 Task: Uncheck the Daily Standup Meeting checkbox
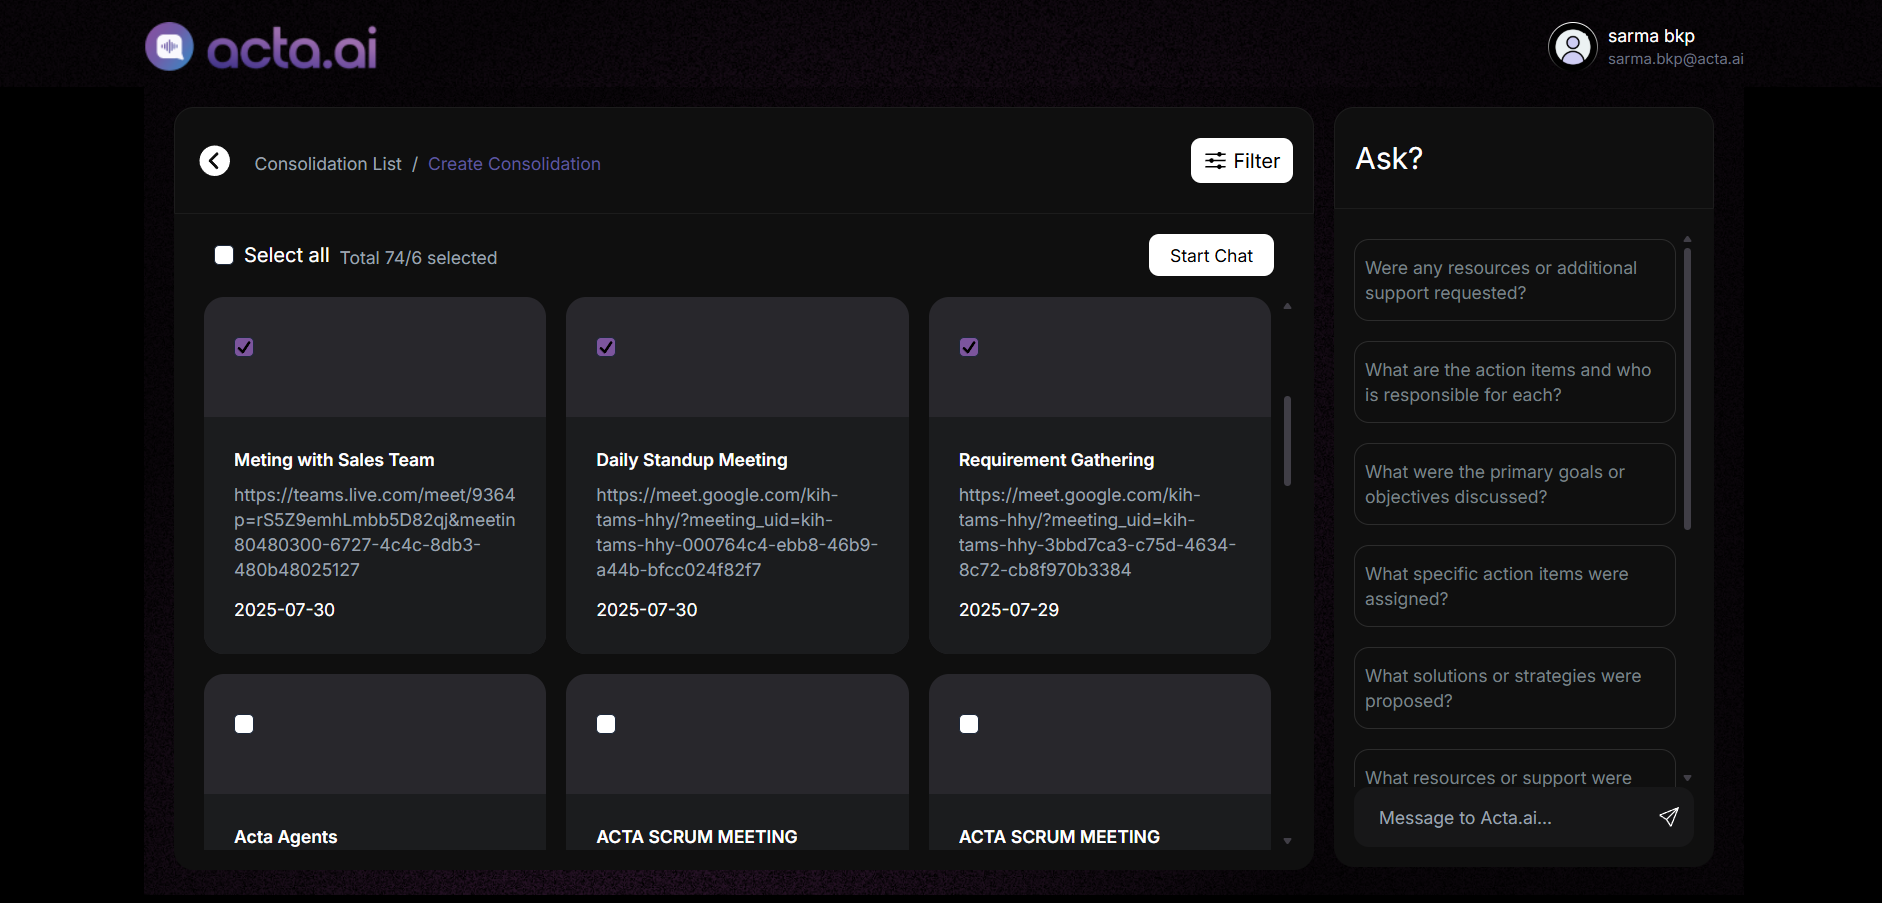[x=606, y=347]
